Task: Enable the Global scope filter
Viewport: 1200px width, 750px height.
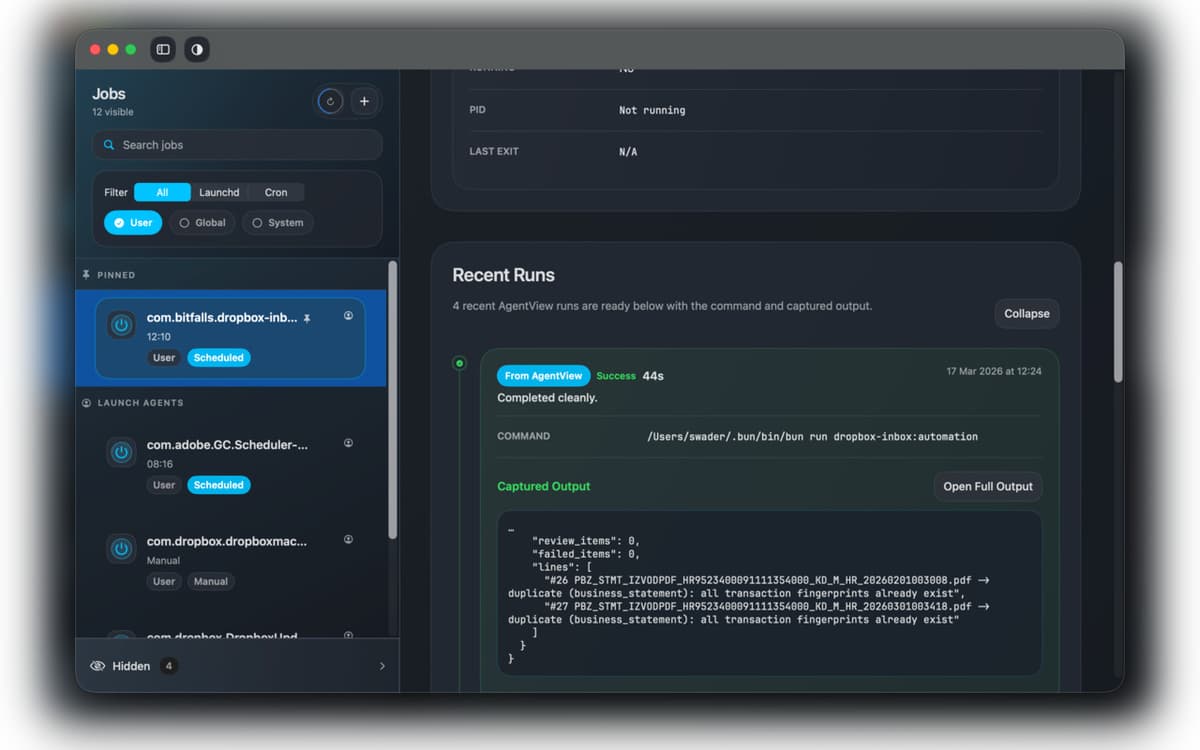Action: coord(202,223)
